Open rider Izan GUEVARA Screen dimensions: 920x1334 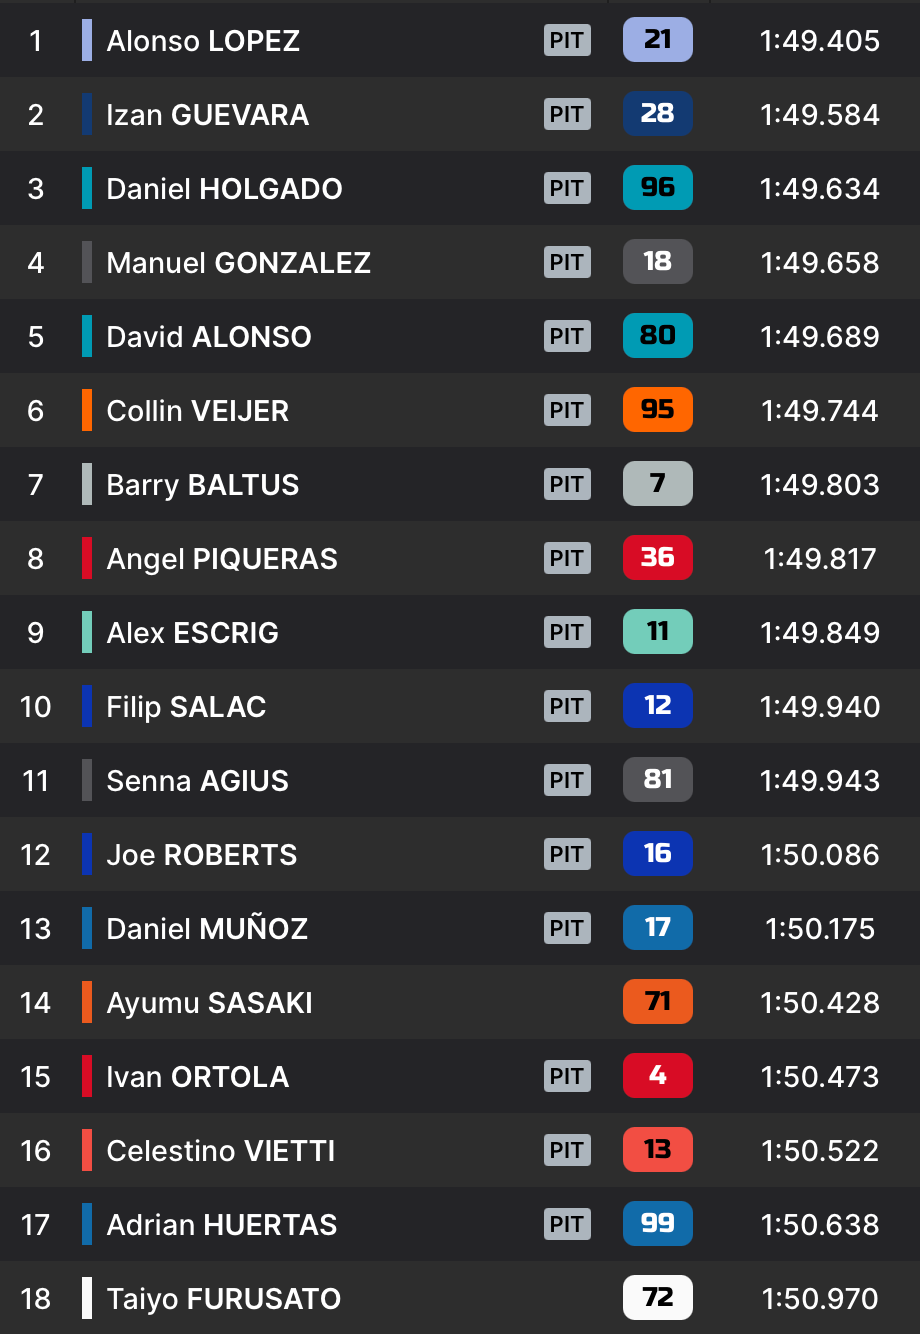(207, 115)
